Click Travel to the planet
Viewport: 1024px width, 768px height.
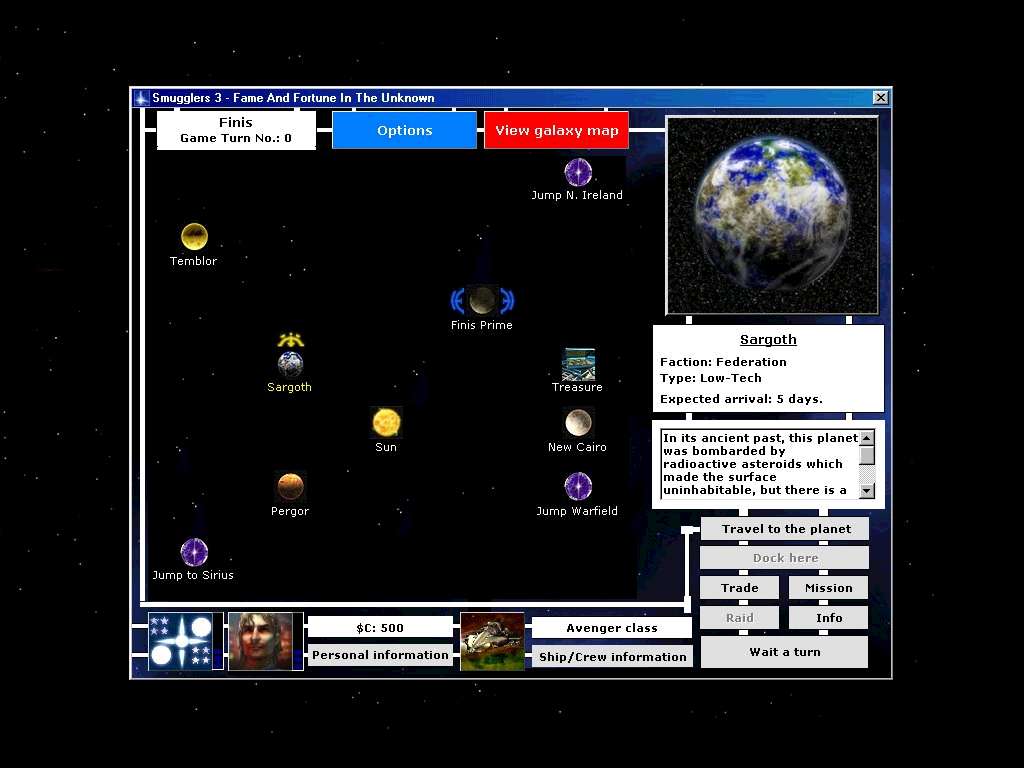click(x=785, y=529)
